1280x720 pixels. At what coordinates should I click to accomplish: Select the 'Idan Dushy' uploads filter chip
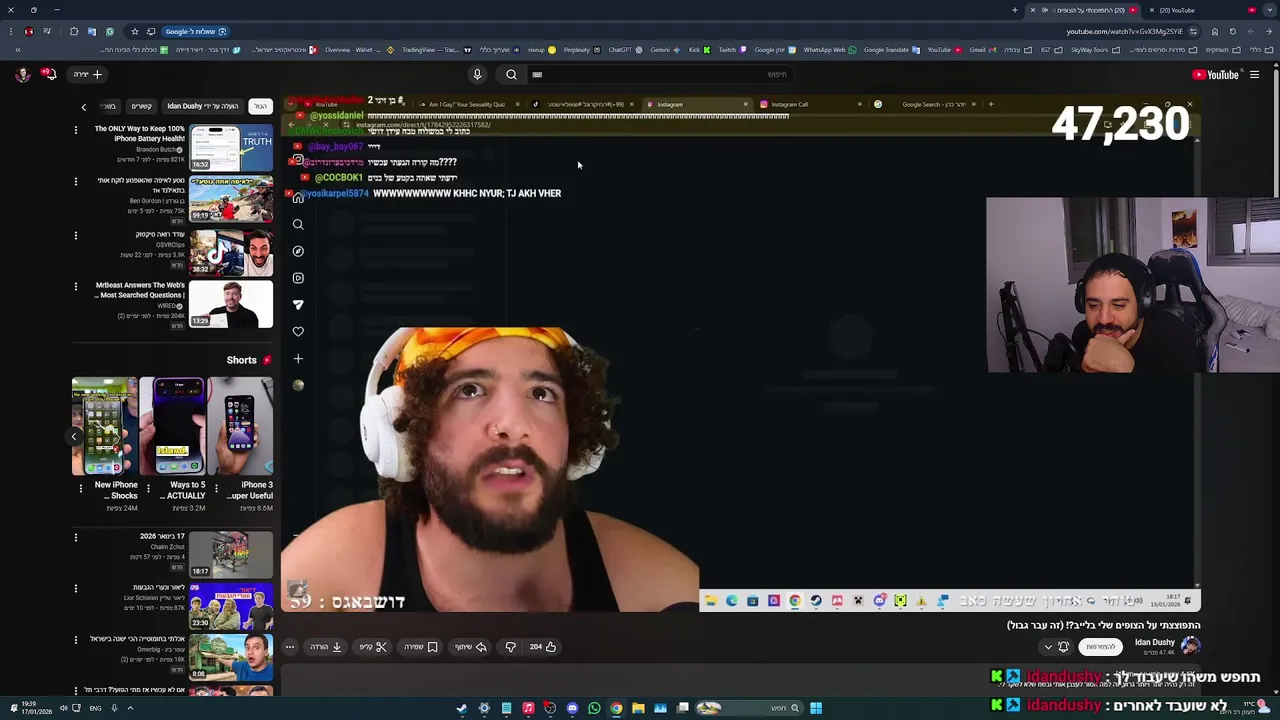click(x=203, y=106)
